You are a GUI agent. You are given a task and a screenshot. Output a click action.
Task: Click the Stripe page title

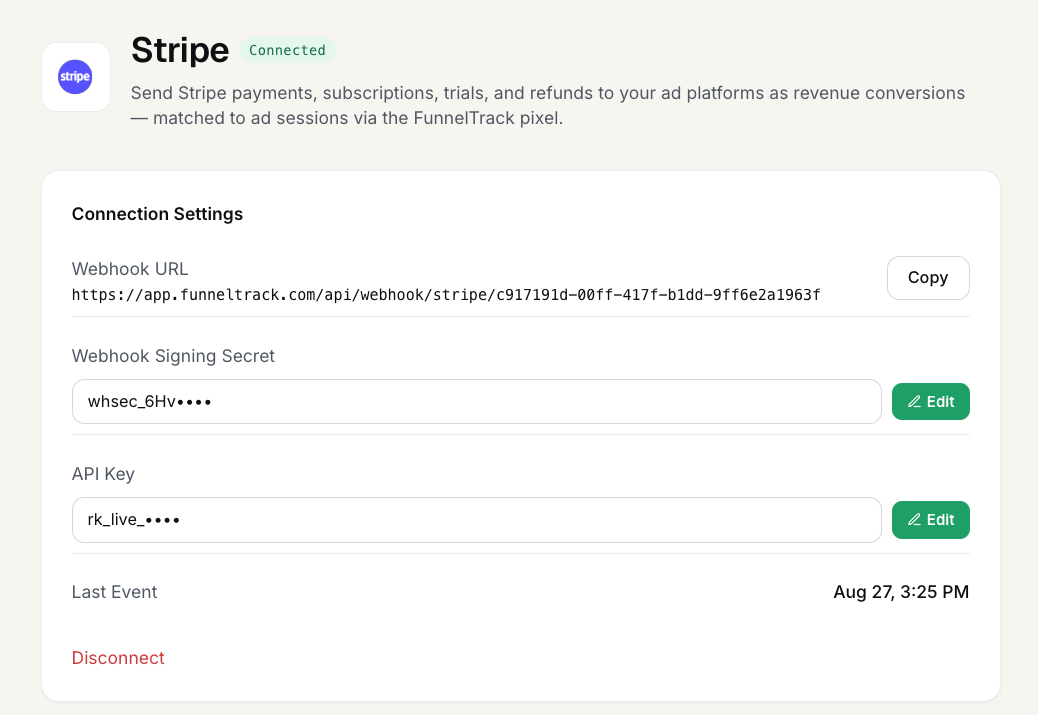(x=180, y=50)
